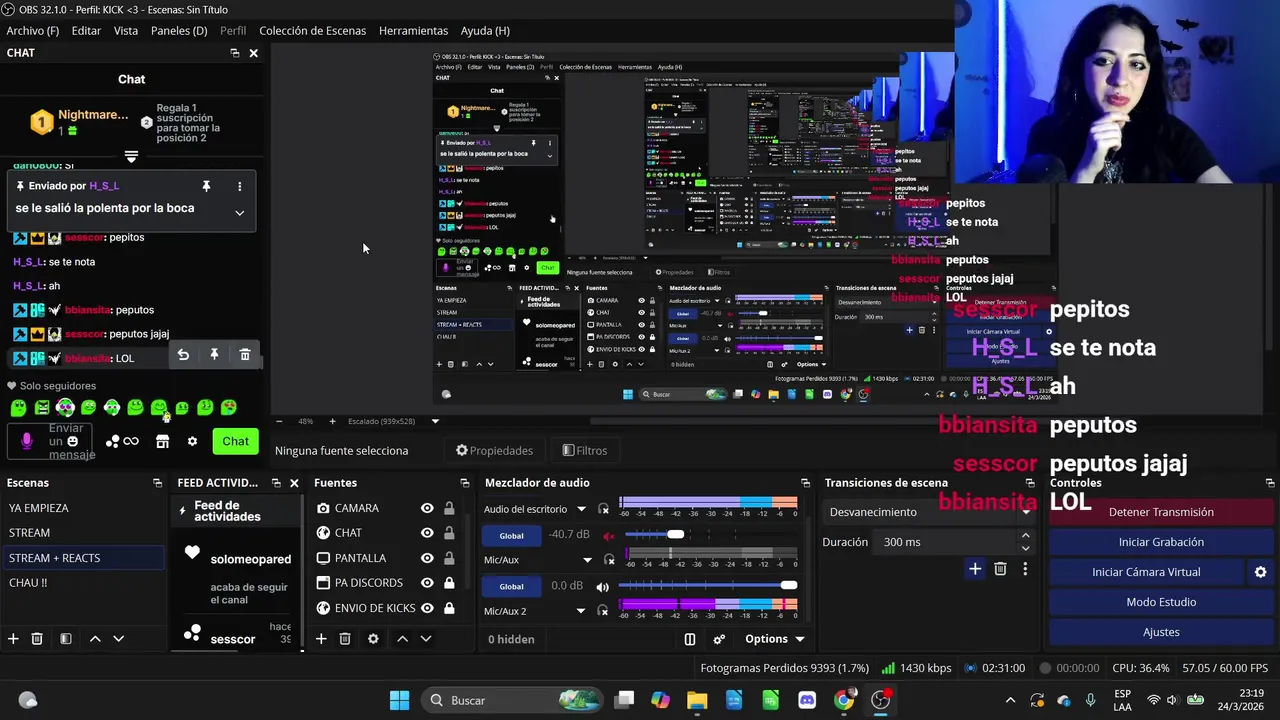Open the Editar menu

point(86,31)
